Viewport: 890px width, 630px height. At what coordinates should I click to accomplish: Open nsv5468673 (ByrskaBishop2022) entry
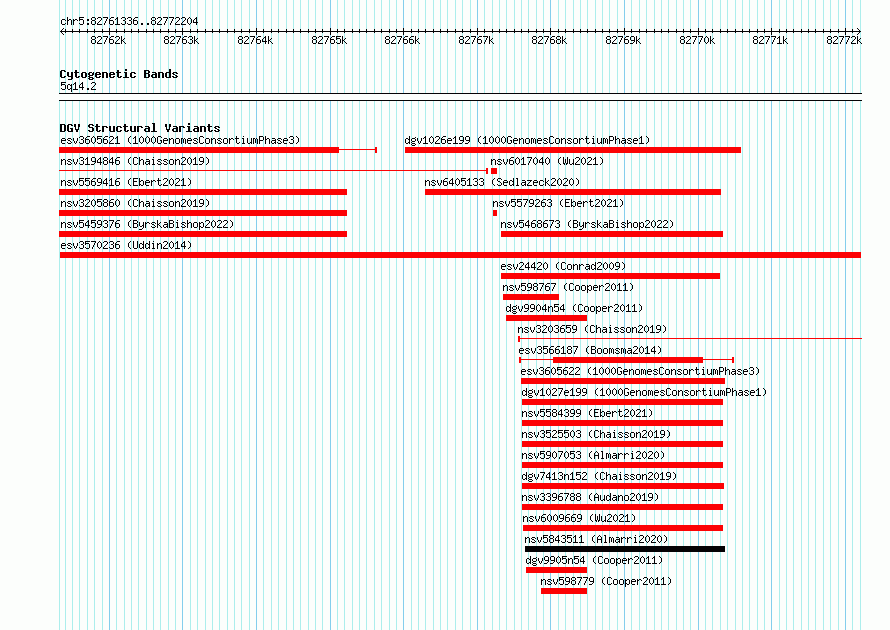587,224
